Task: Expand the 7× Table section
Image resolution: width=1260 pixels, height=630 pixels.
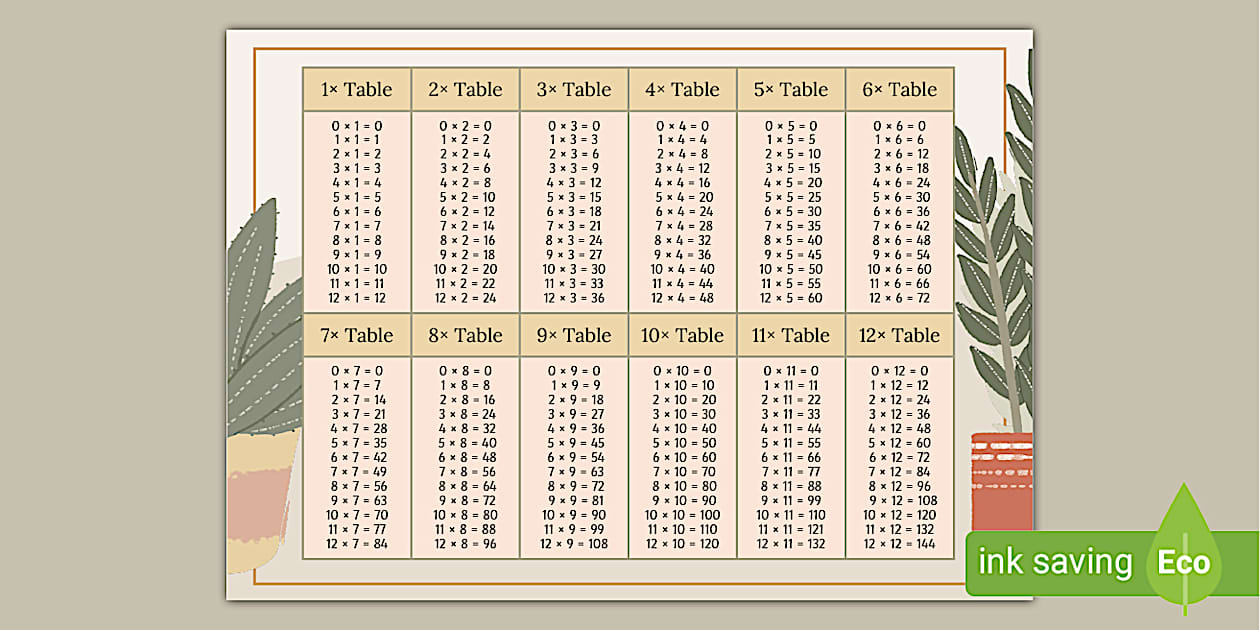Action: (356, 335)
